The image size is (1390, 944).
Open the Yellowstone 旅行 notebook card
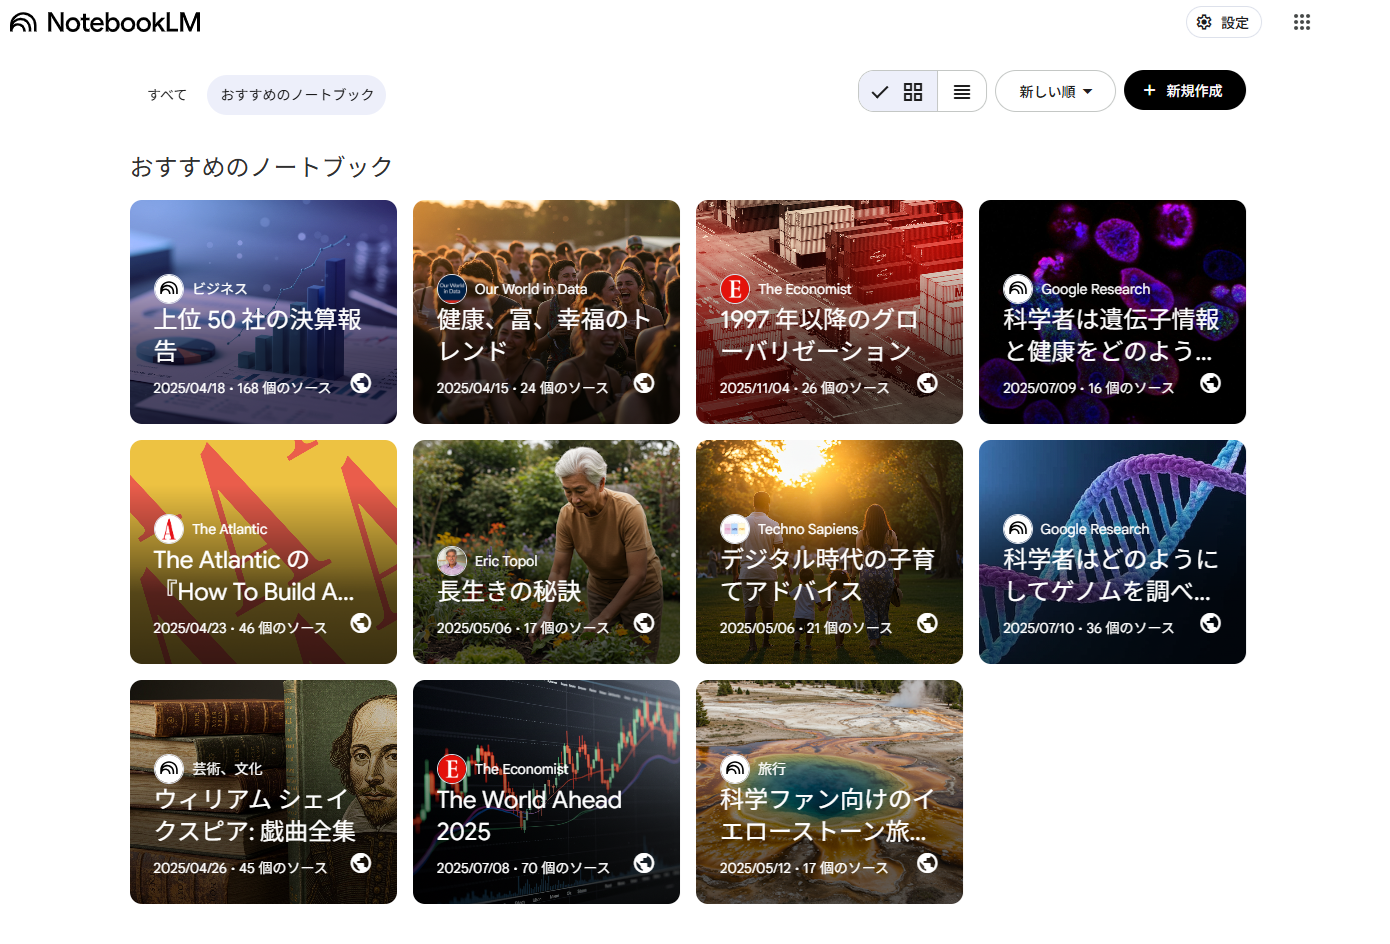829,792
